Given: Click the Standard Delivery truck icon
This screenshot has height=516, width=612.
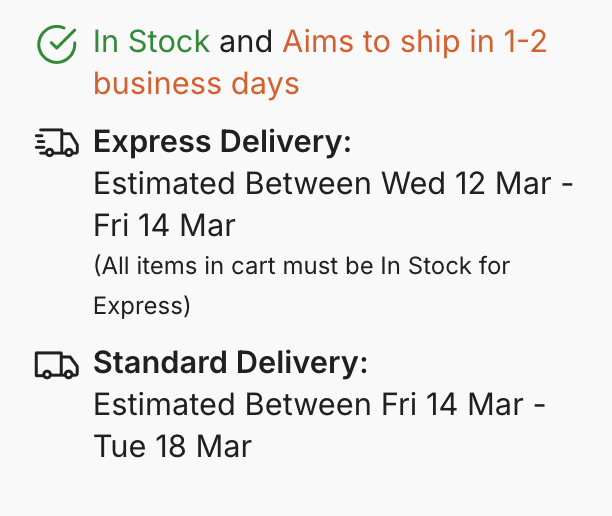Looking at the screenshot, I should point(57,365).
